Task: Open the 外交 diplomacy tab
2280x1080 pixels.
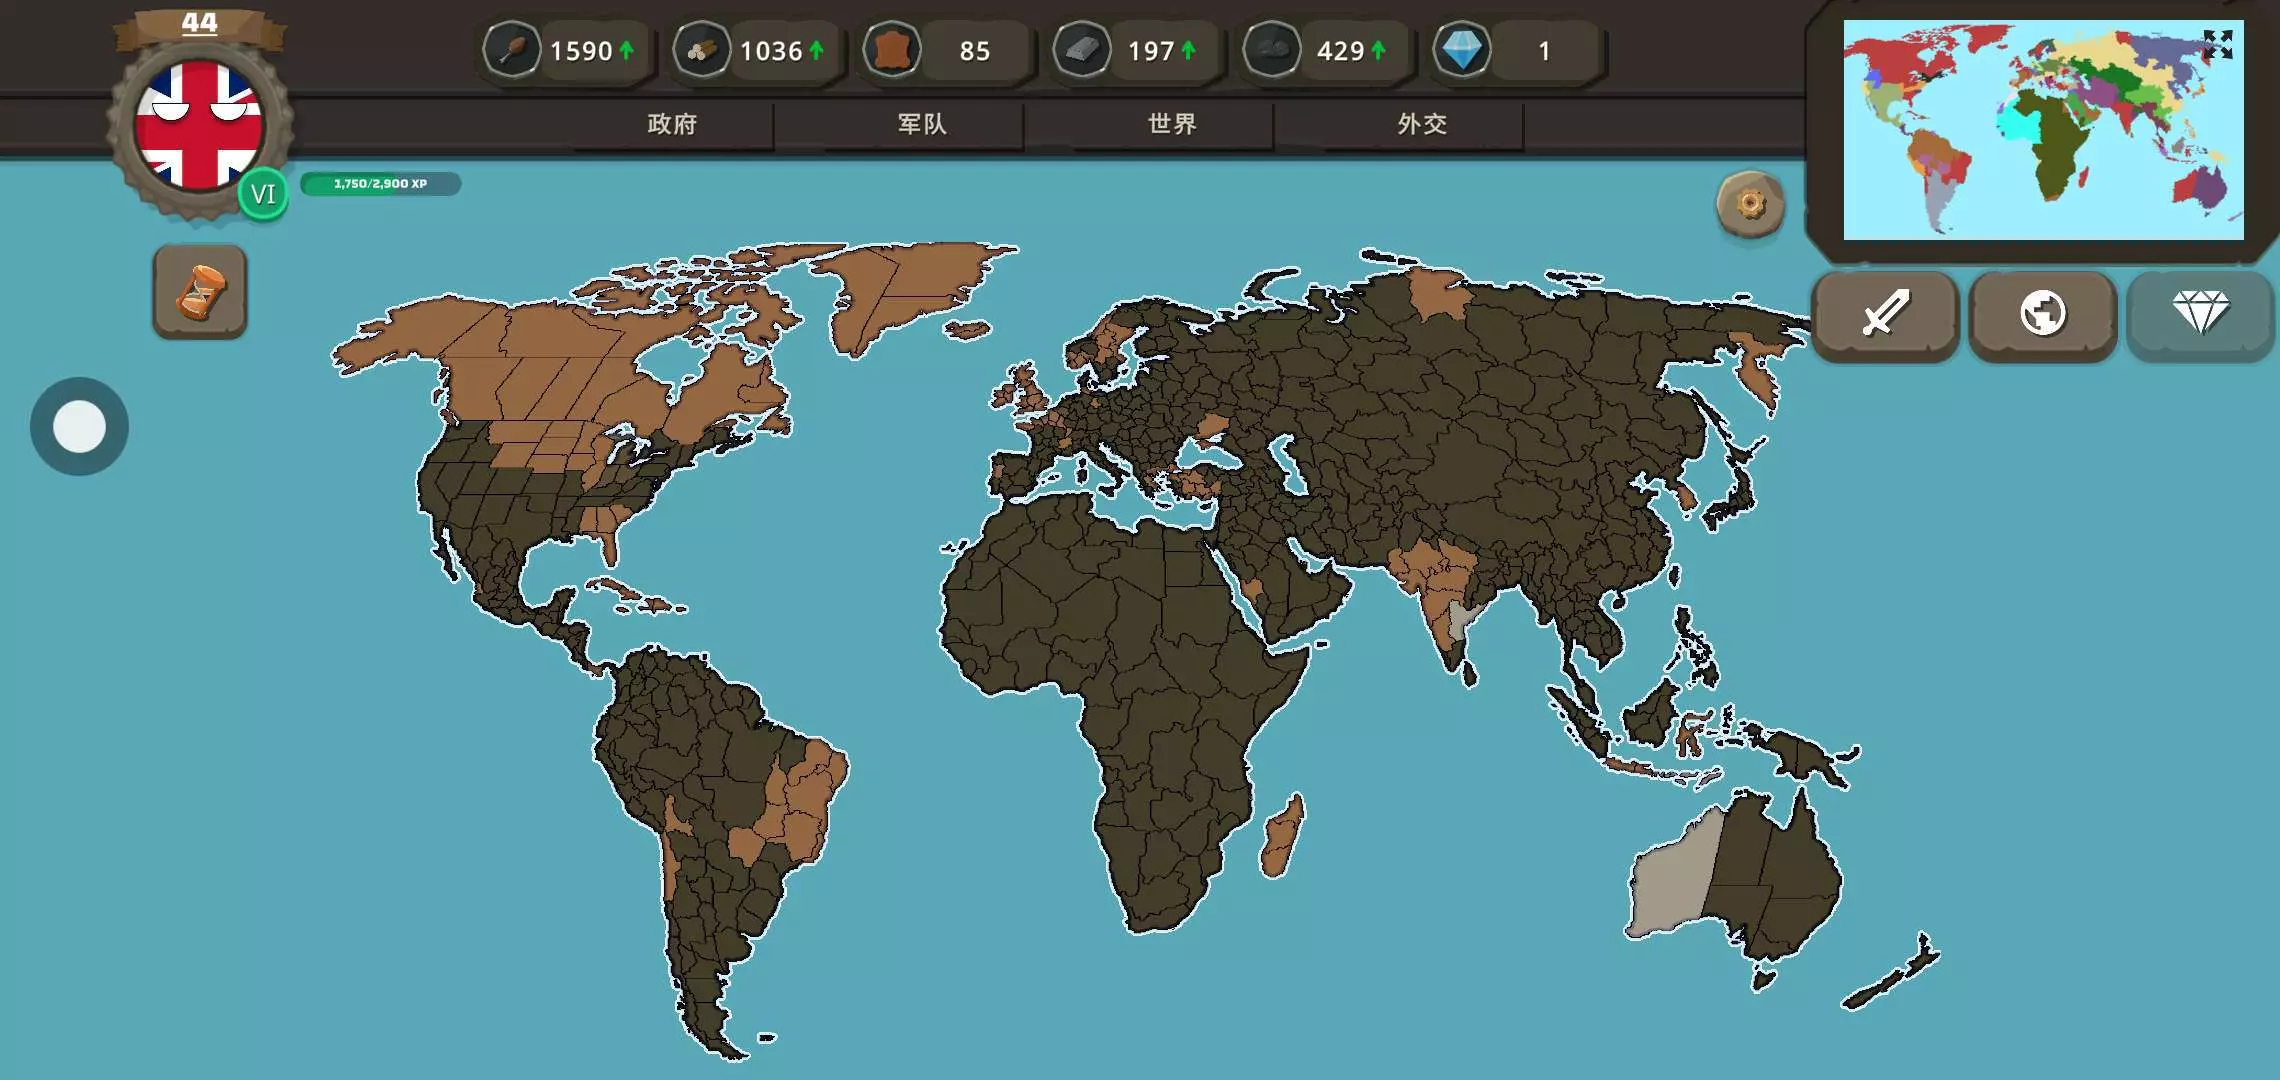Action: click(1422, 124)
